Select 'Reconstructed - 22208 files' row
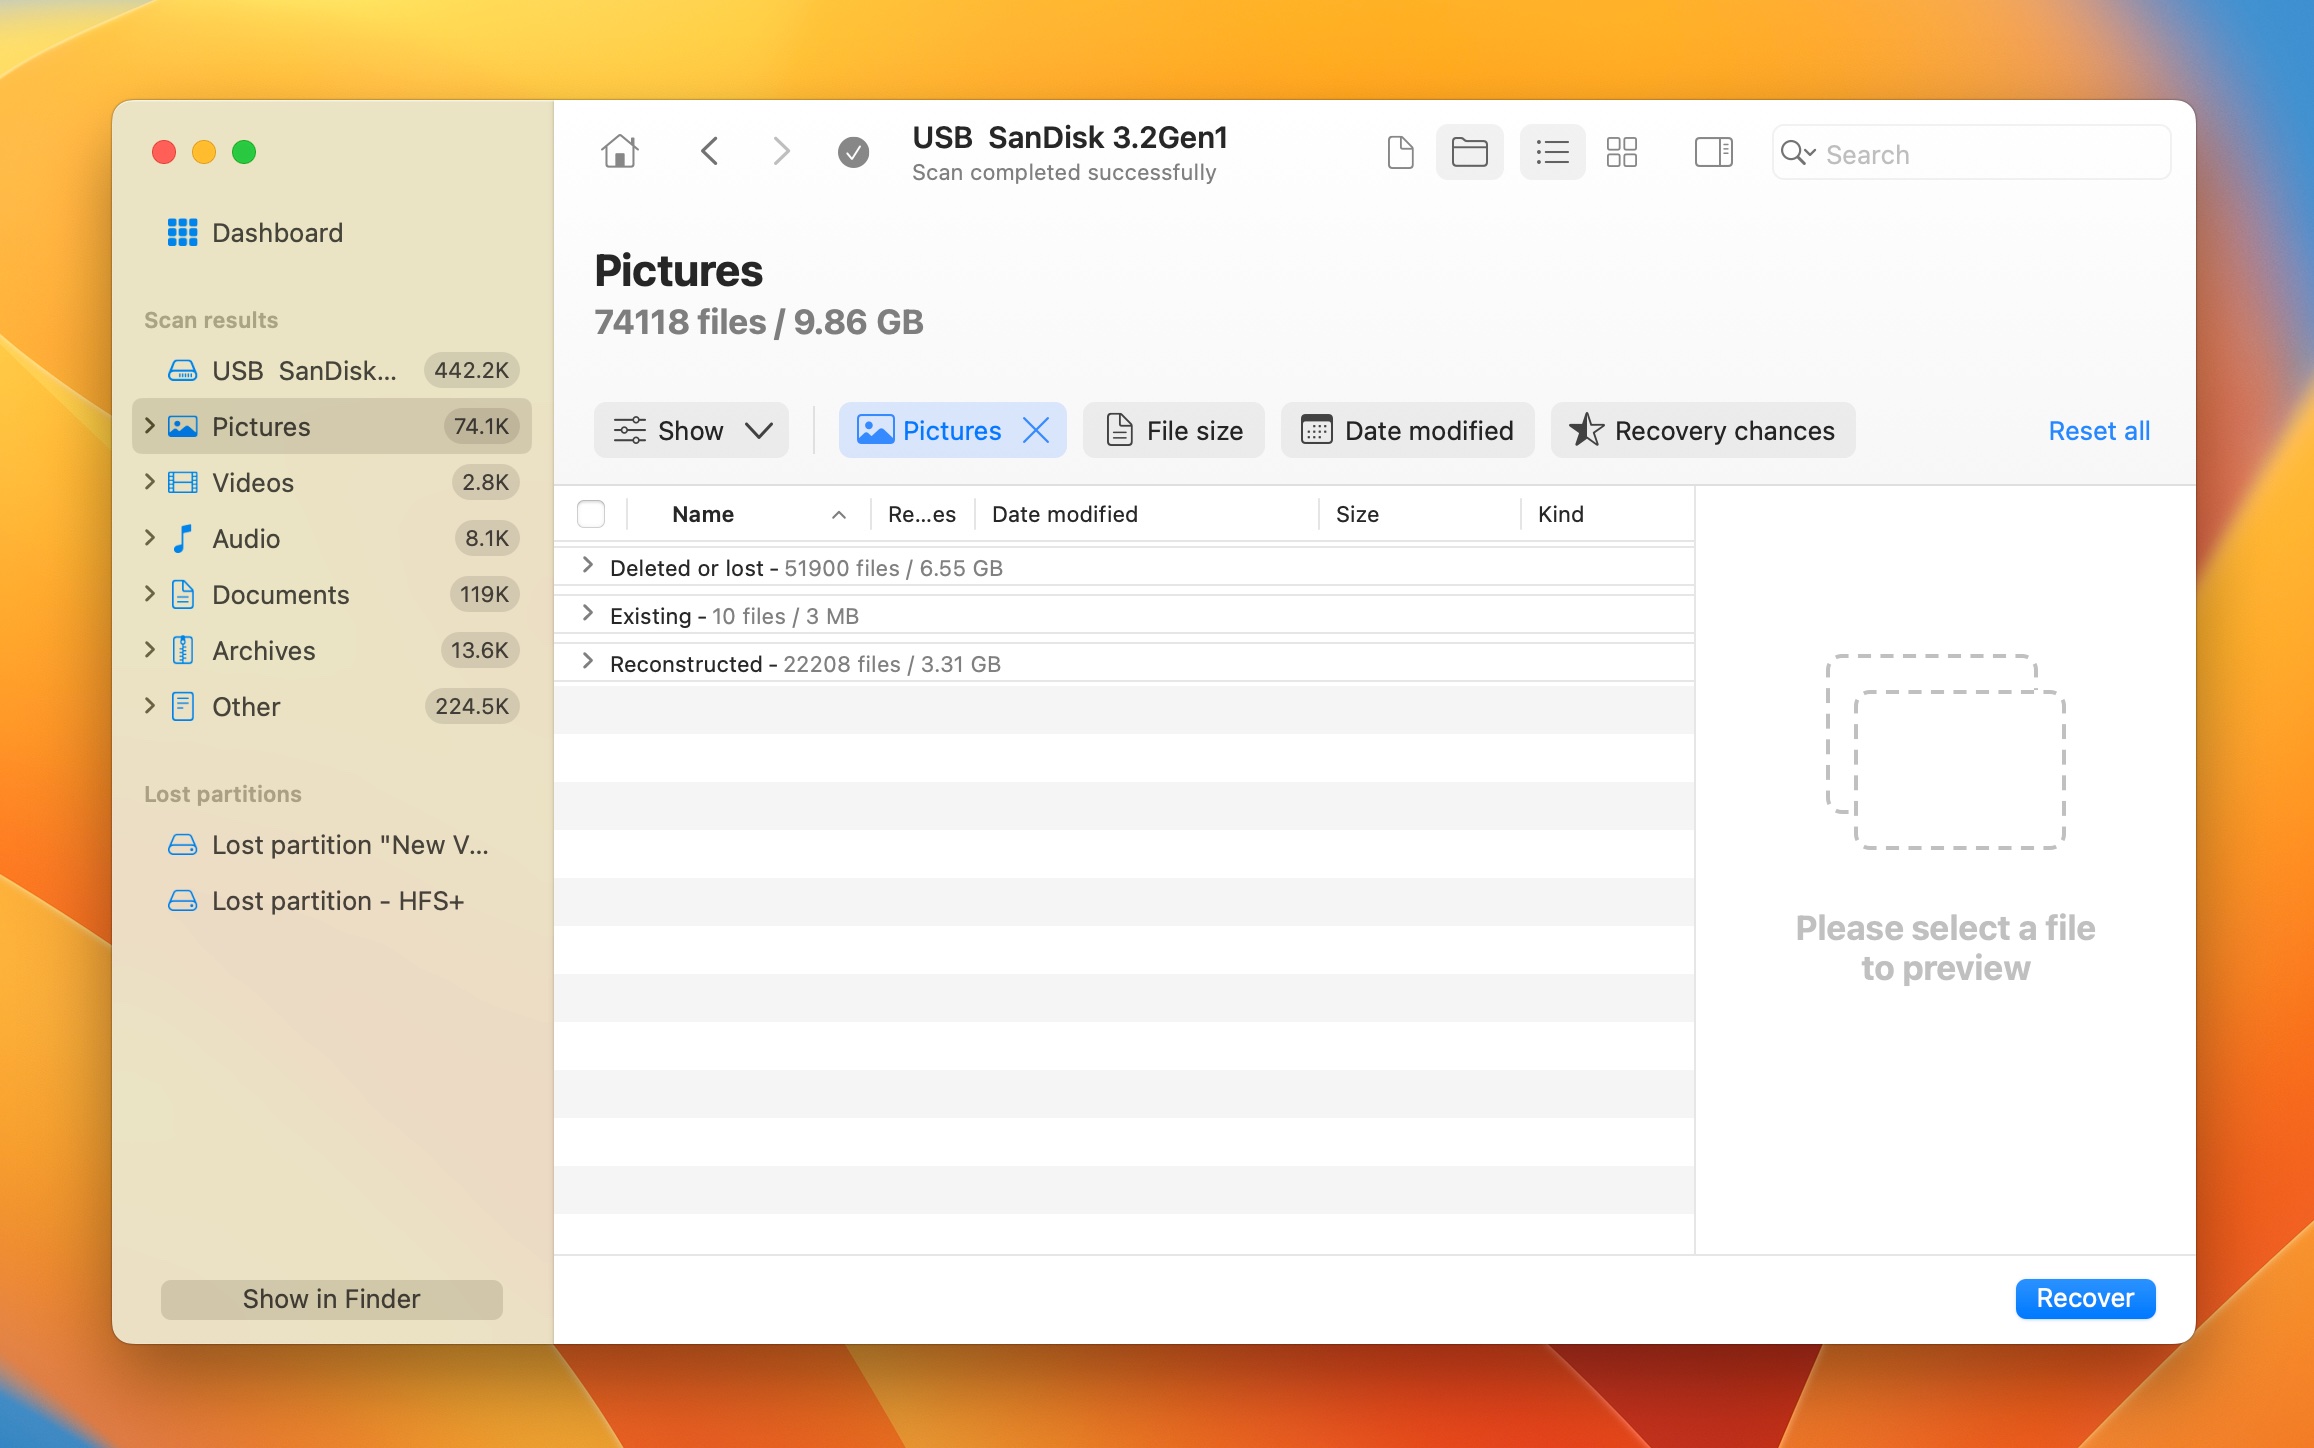The image size is (2314, 1448). pos(1124,664)
